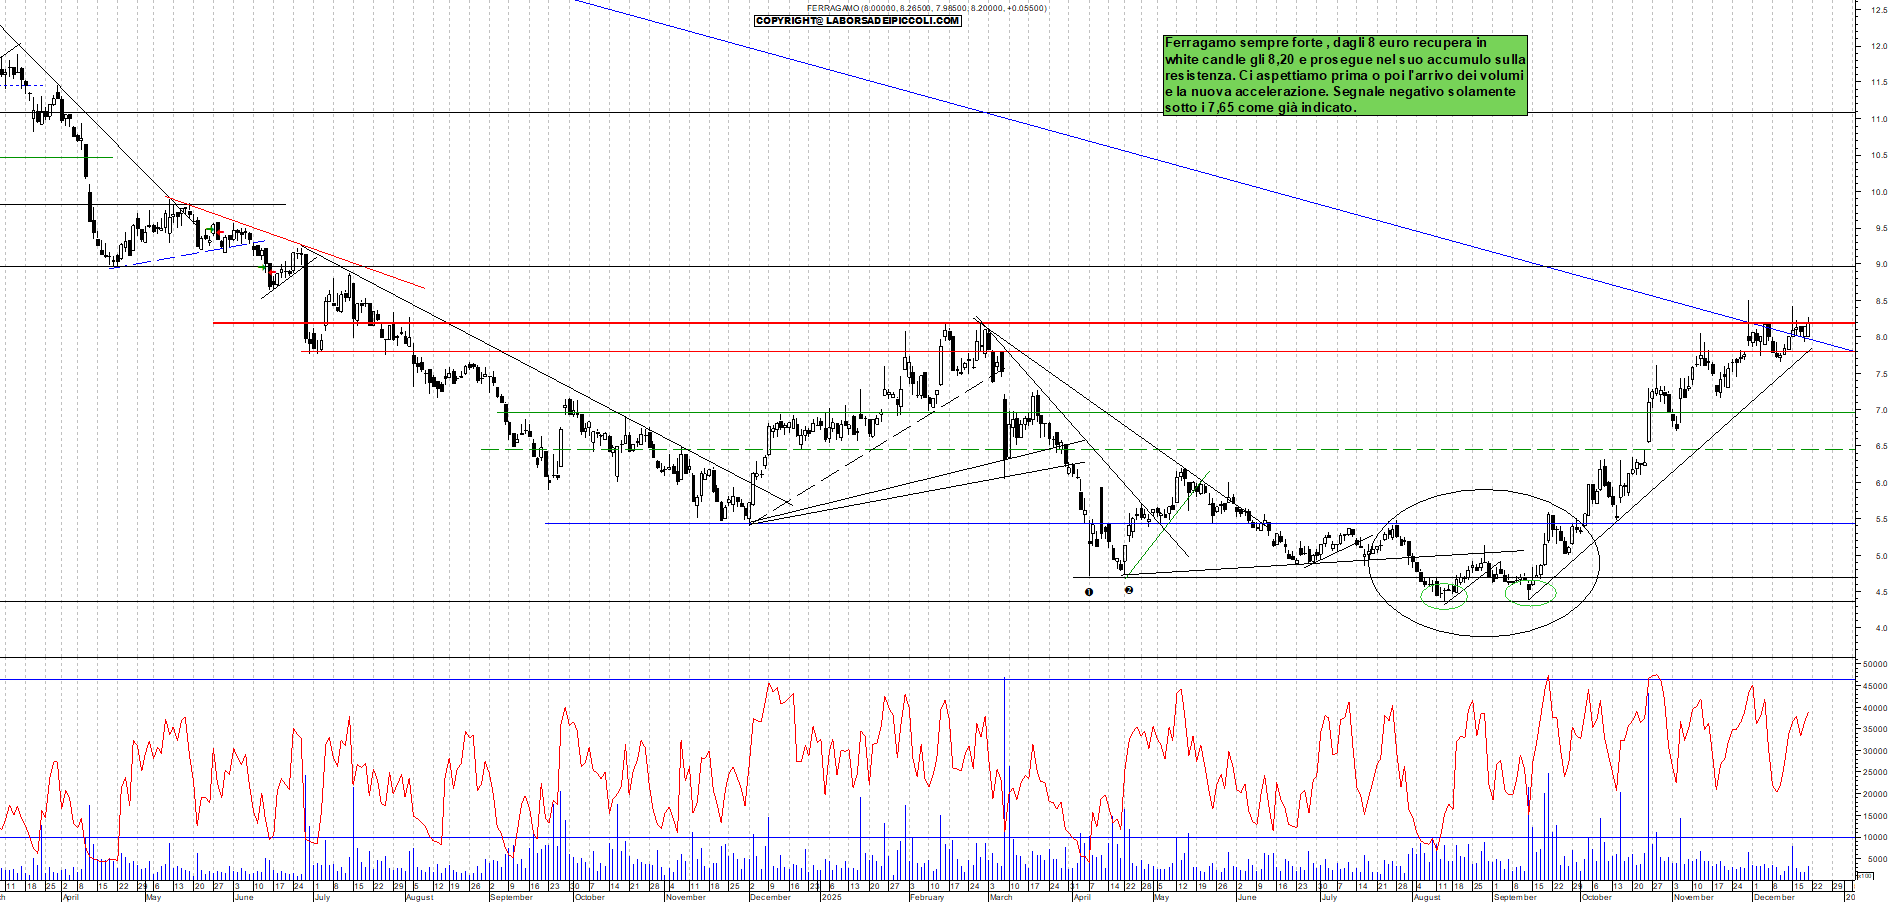Click the February label on time axis

pos(927,897)
